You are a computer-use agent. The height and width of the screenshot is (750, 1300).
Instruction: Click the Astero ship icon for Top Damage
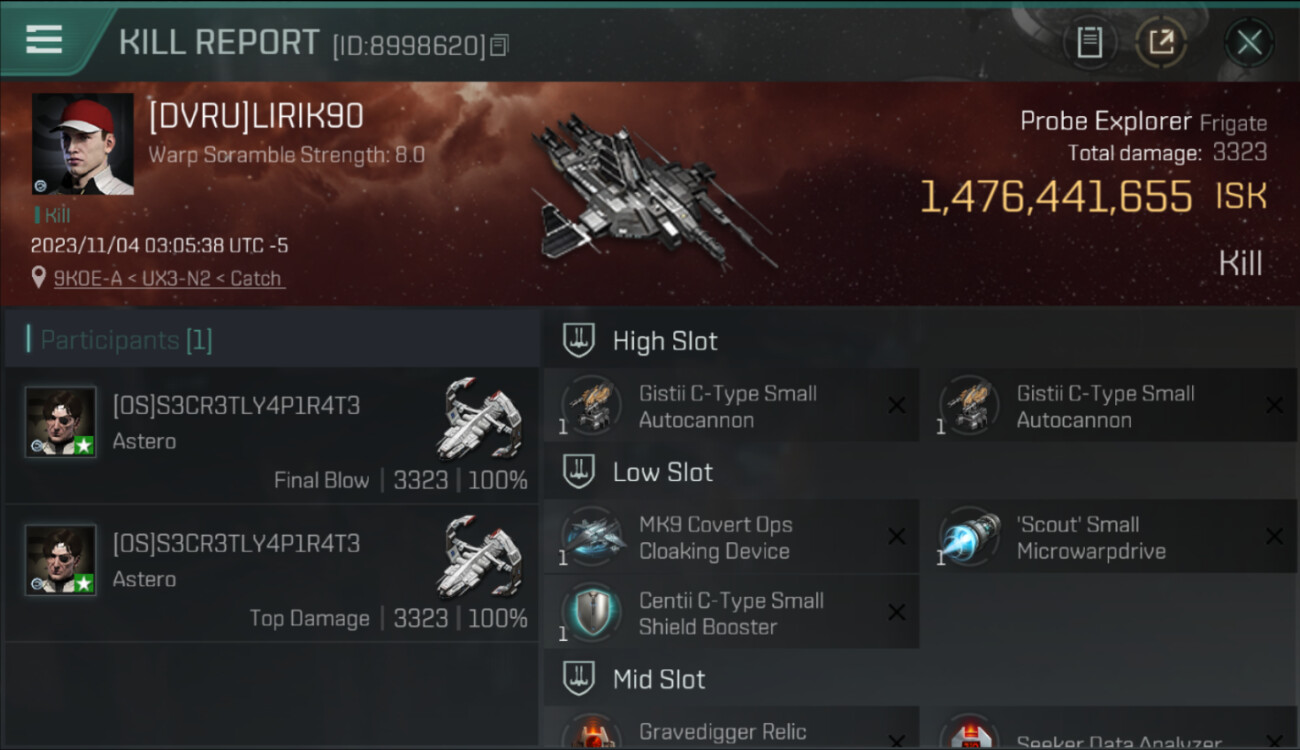click(482, 556)
